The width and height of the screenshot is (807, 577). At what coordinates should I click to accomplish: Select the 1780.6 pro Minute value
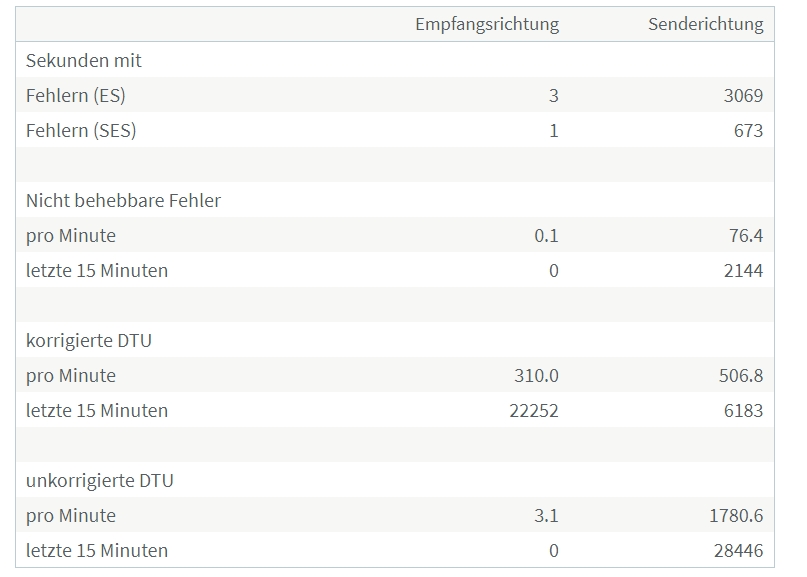coord(736,515)
